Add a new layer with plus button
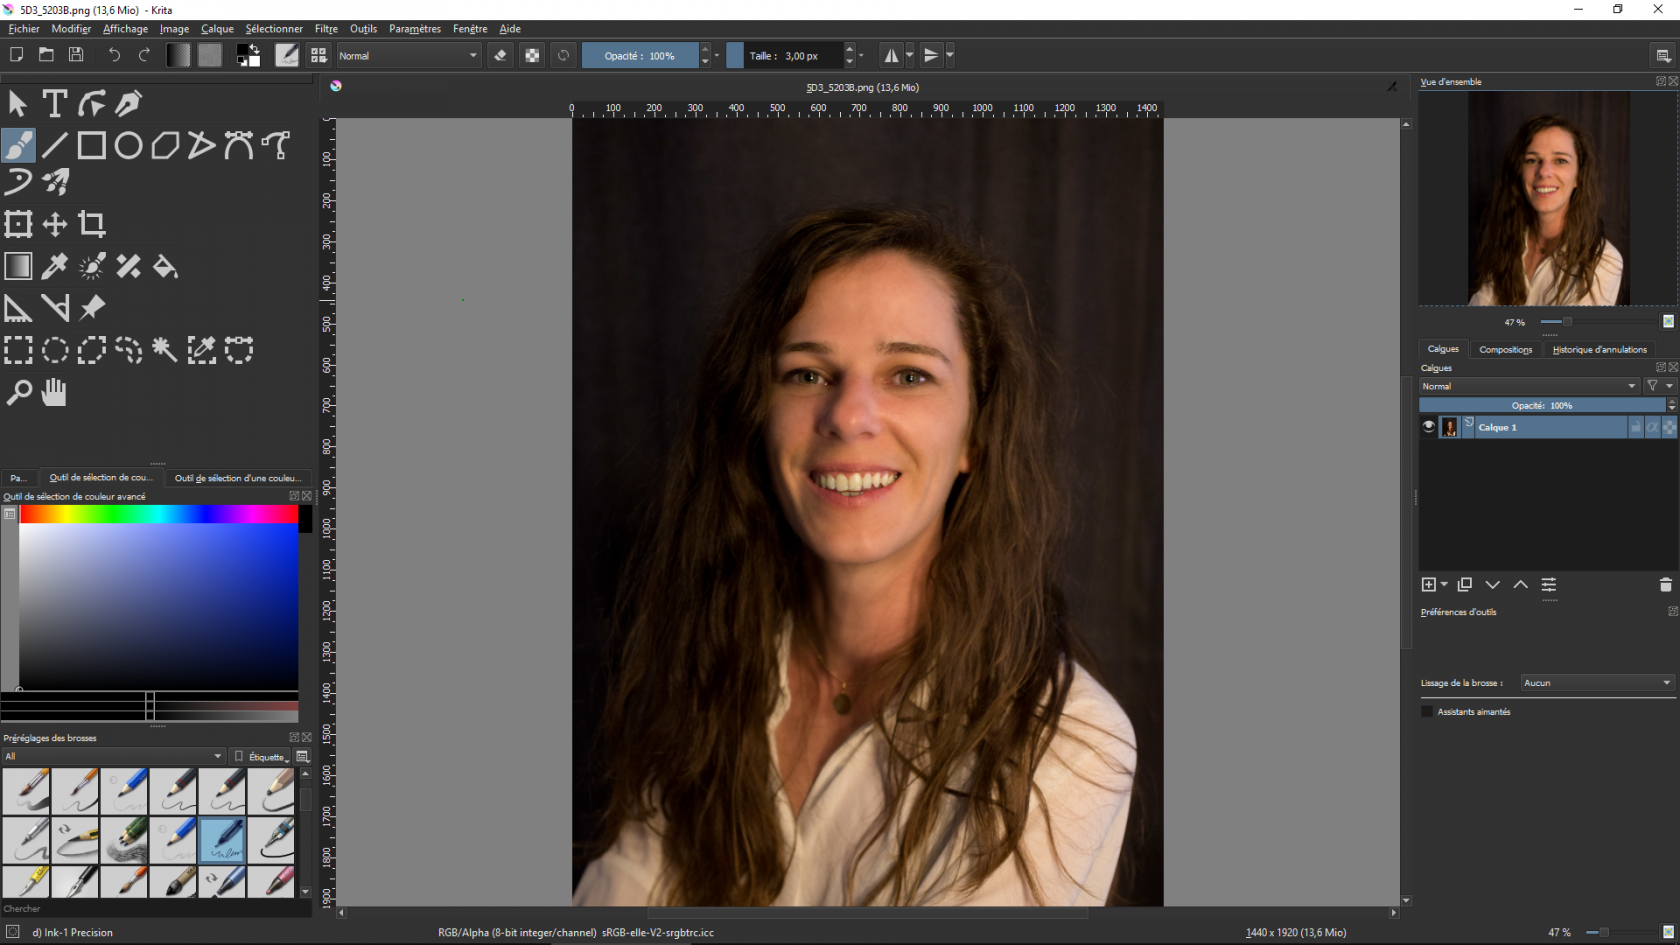 tap(1429, 585)
